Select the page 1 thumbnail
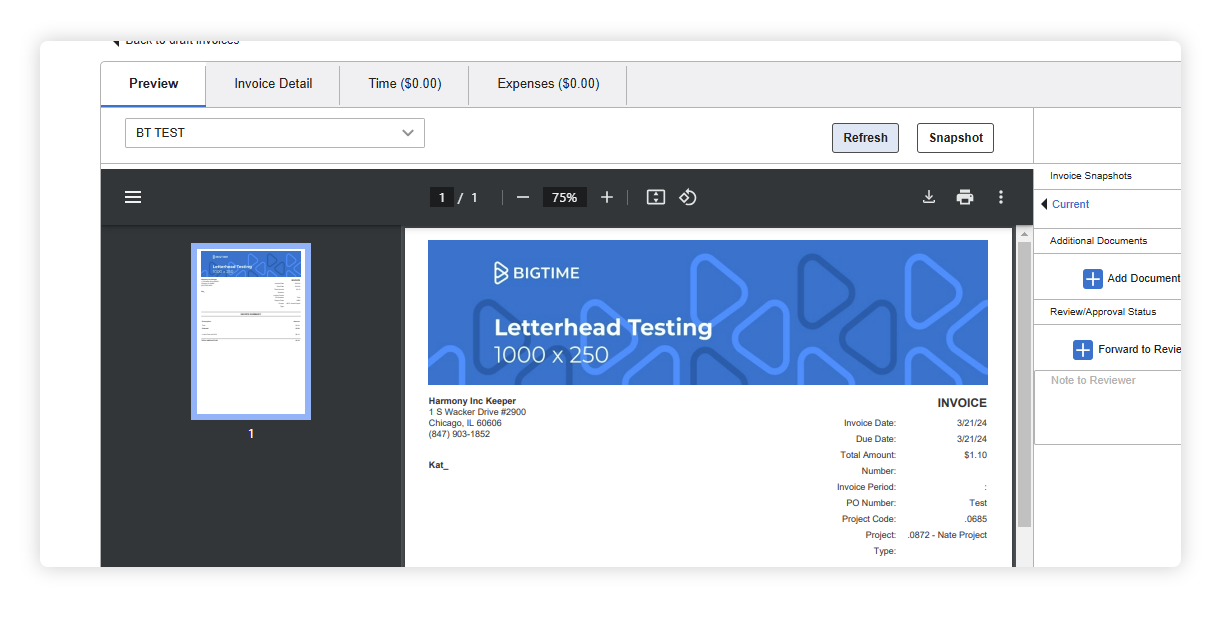 pos(251,331)
